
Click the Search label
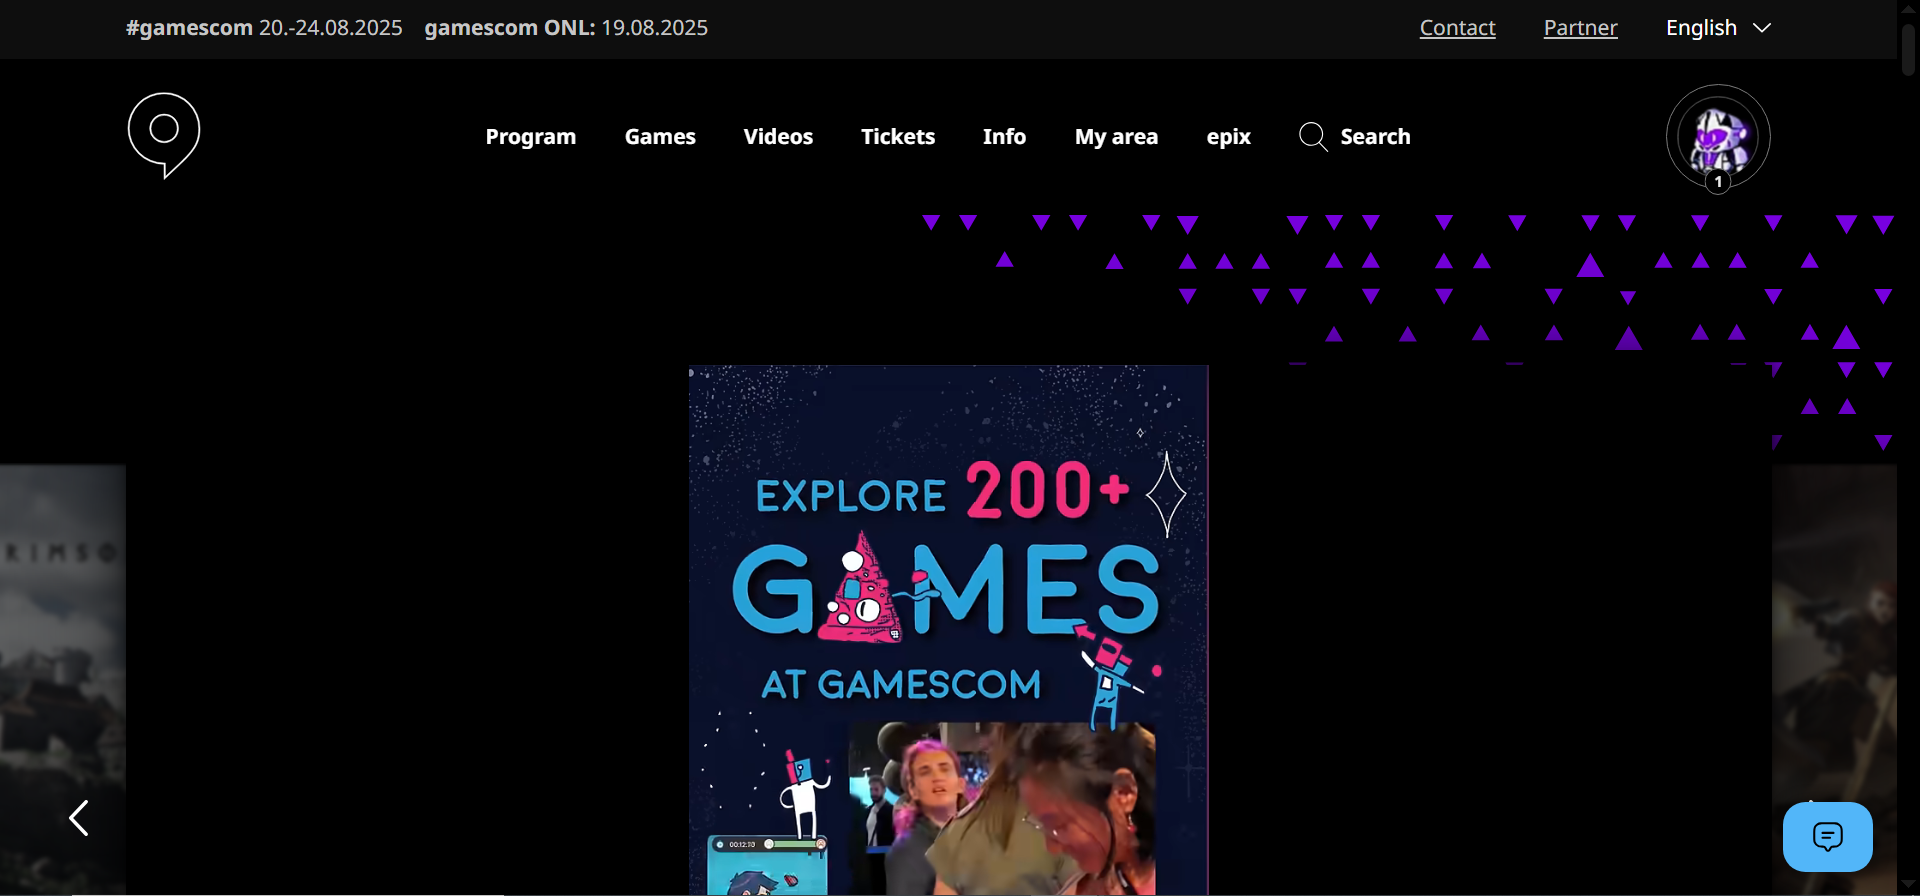[x=1375, y=137]
